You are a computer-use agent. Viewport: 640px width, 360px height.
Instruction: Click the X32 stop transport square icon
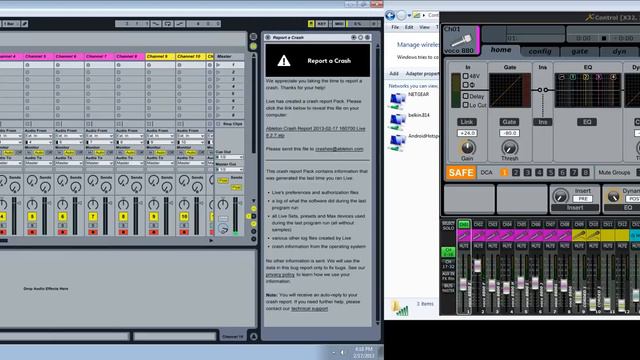(x=604, y=38)
